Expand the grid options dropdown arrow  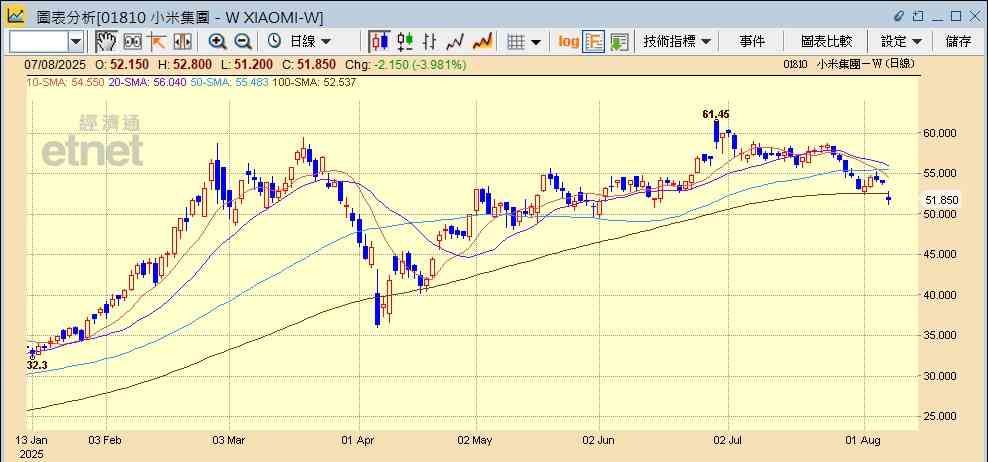536,42
